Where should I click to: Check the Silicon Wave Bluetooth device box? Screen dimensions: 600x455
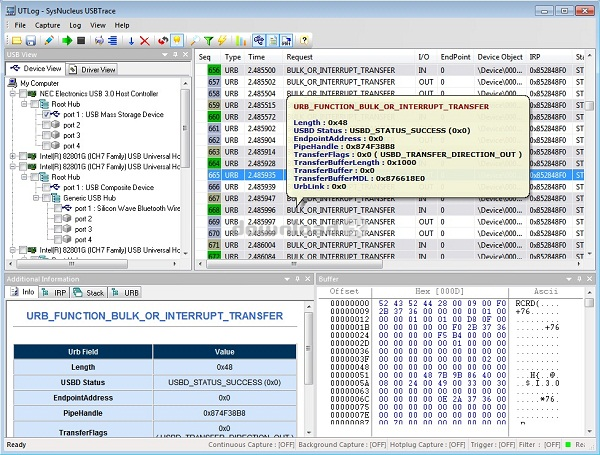click(x=58, y=208)
